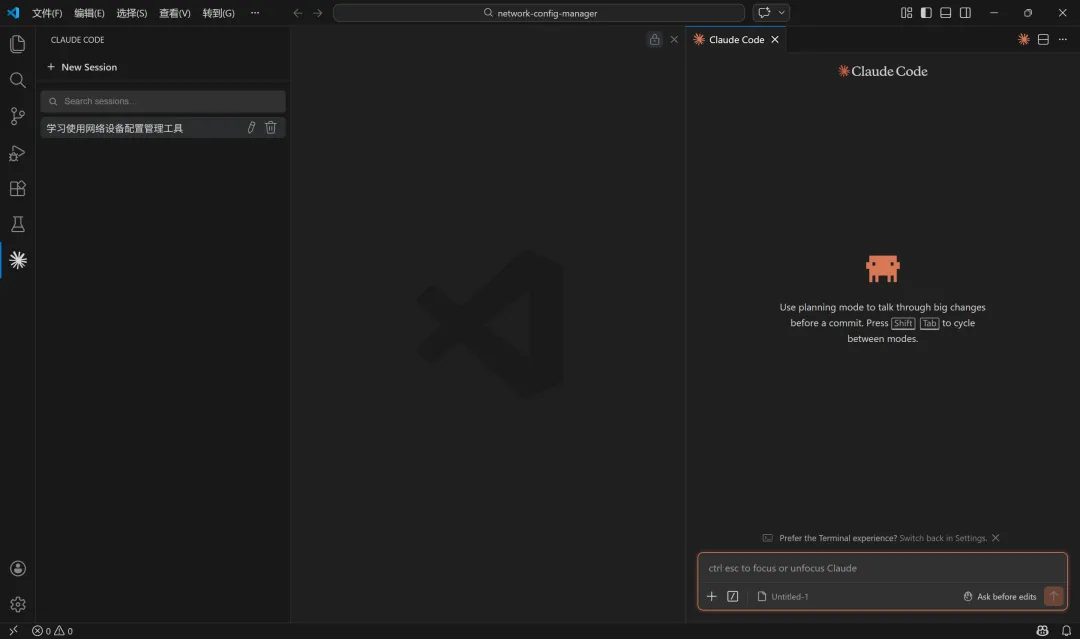Add attachment with plus icon in prompt box

click(x=712, y=596)
